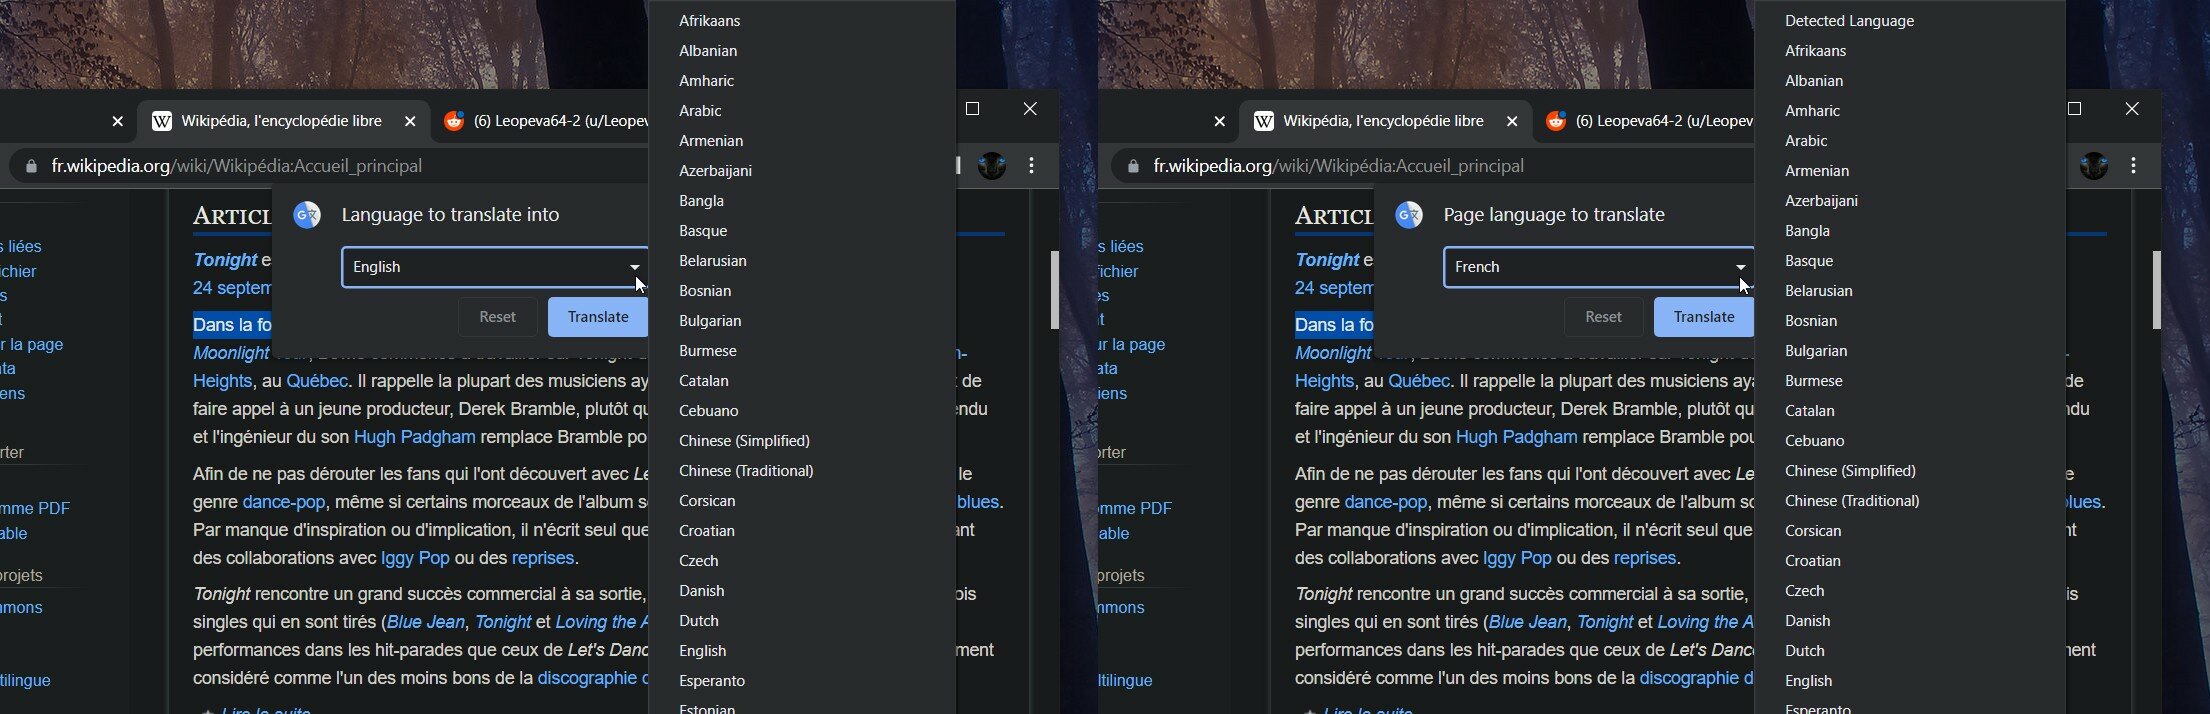Click Translate in 'Page language to translate' popup
Image resolution: width=2210 pixels, height=714 pixels.
coord(1704,317)
